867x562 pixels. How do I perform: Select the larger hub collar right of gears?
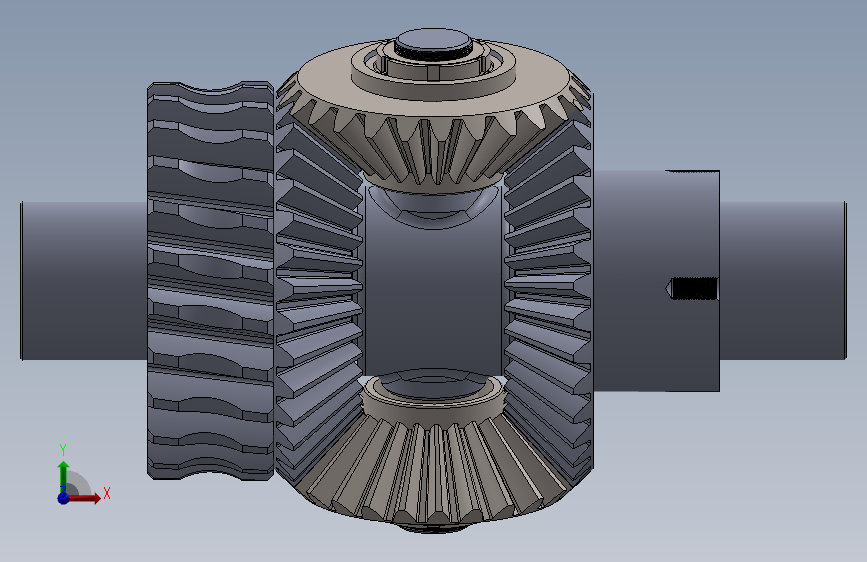click(656, 280)
